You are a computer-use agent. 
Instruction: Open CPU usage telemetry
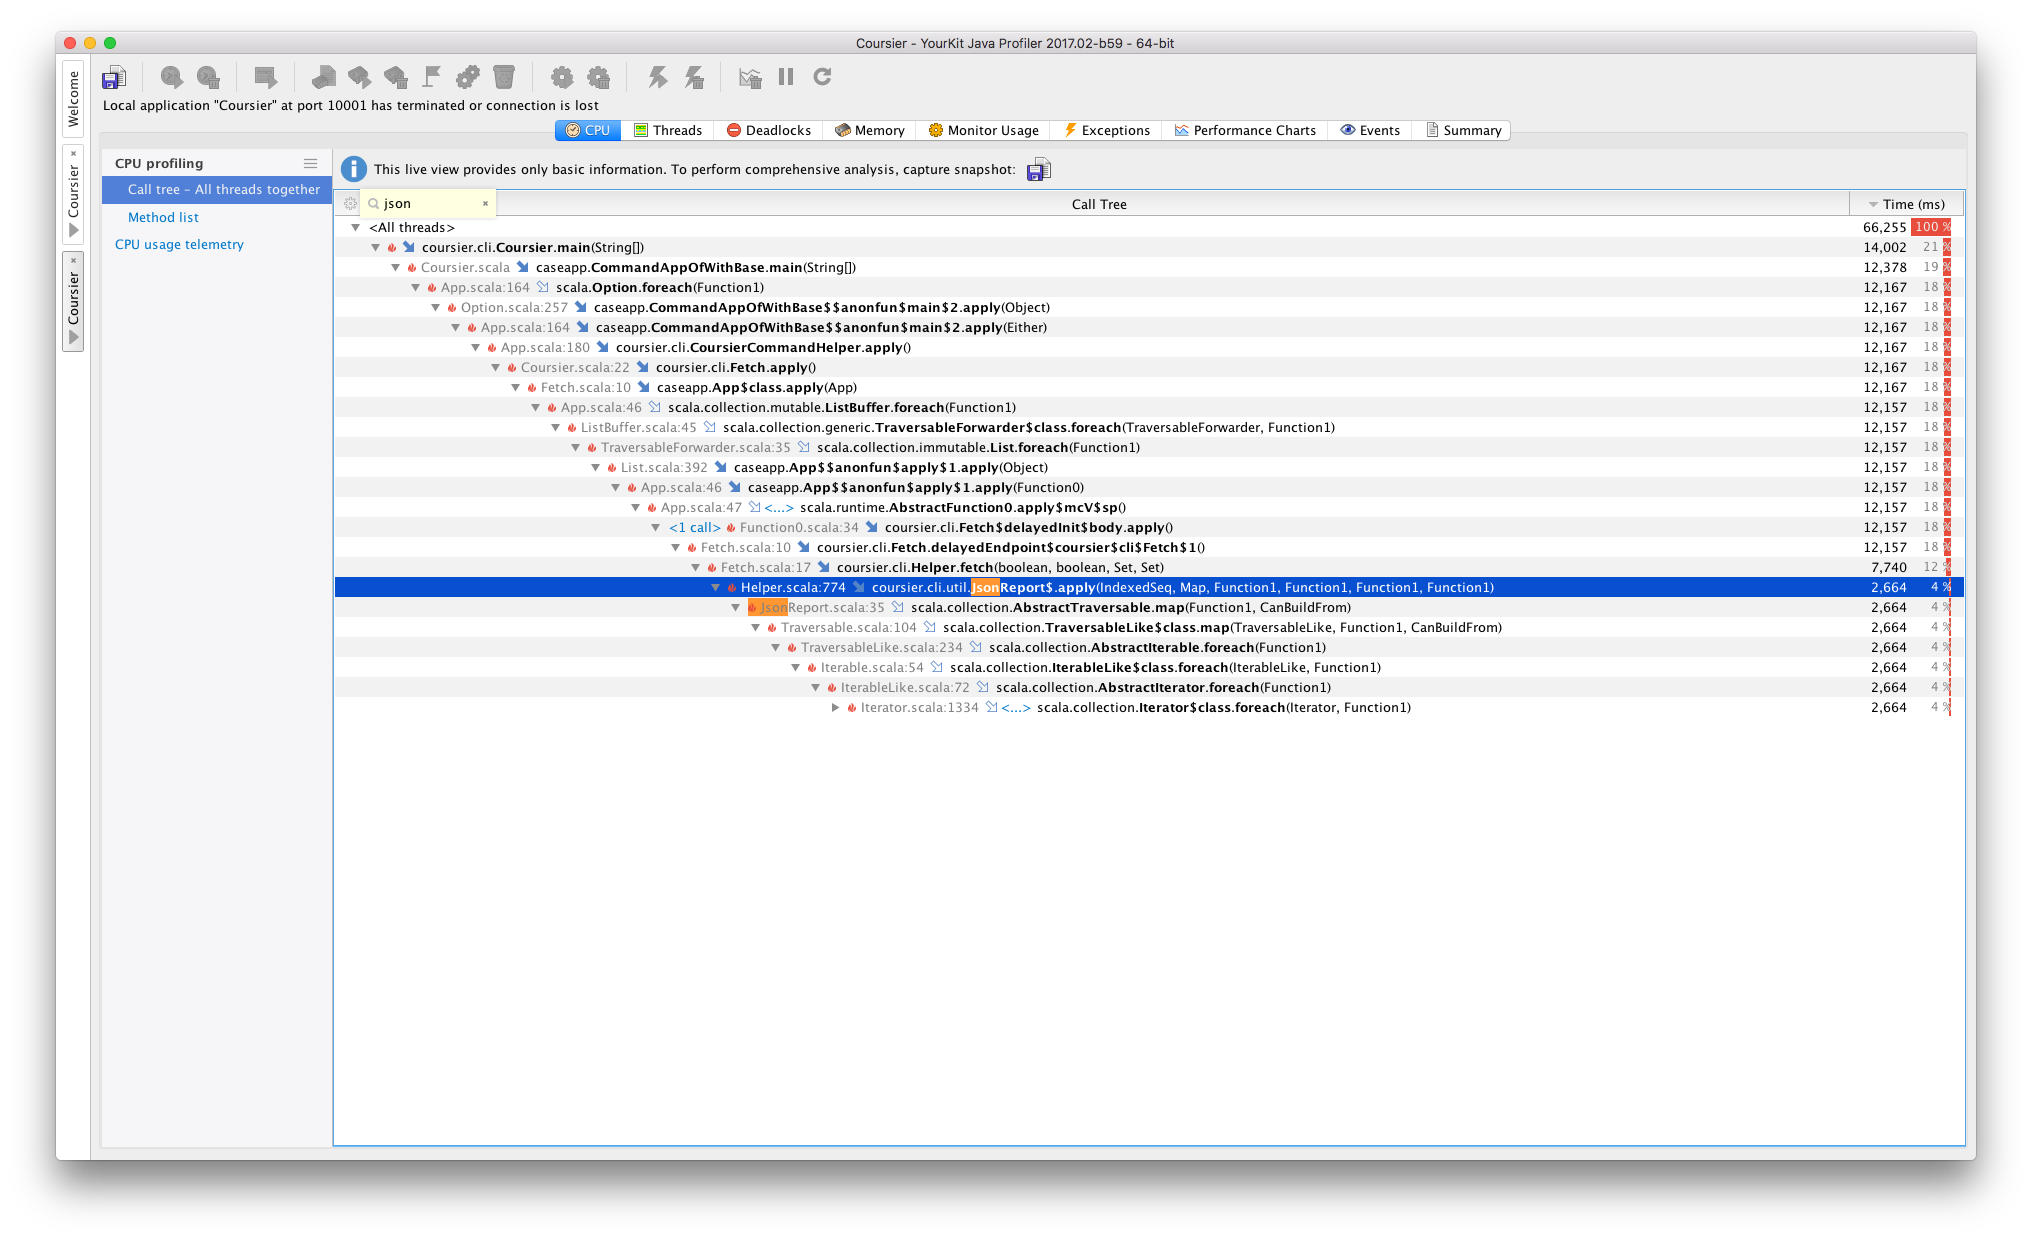179,244
